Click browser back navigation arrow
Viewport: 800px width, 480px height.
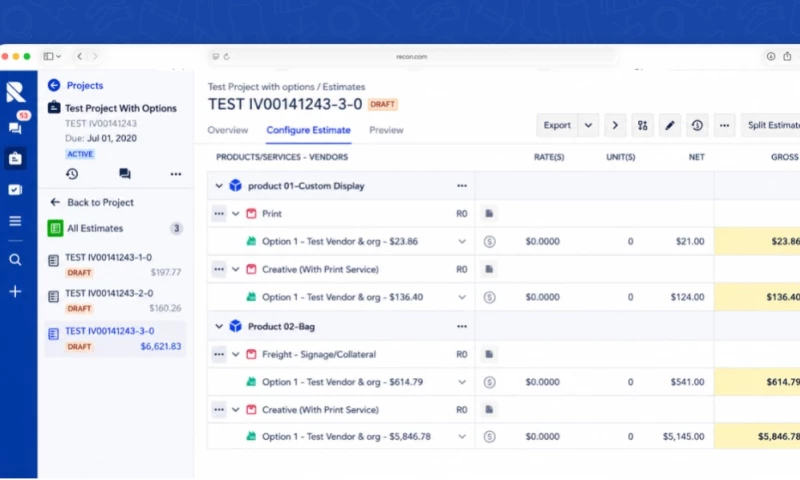80,56
